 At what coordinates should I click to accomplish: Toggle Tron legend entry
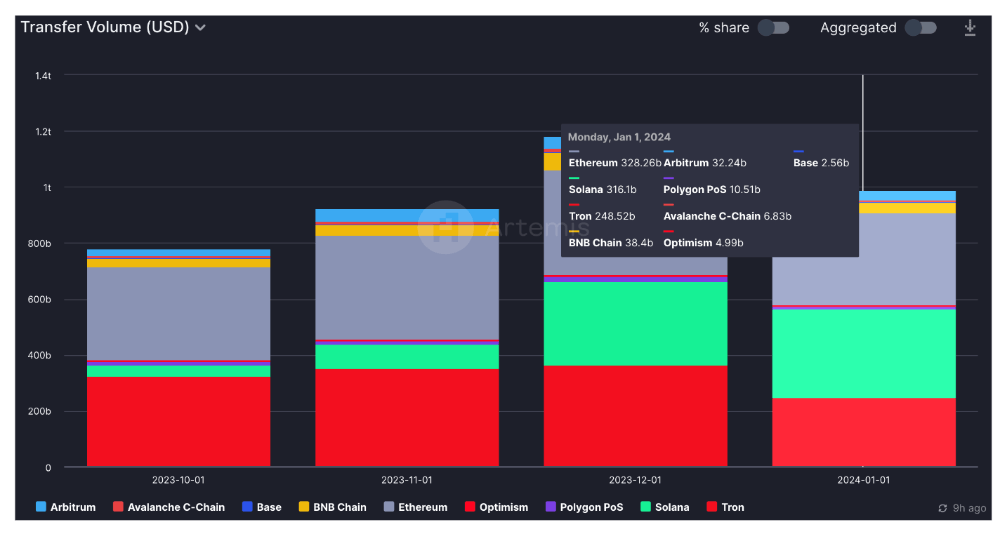tap(725, 507)
